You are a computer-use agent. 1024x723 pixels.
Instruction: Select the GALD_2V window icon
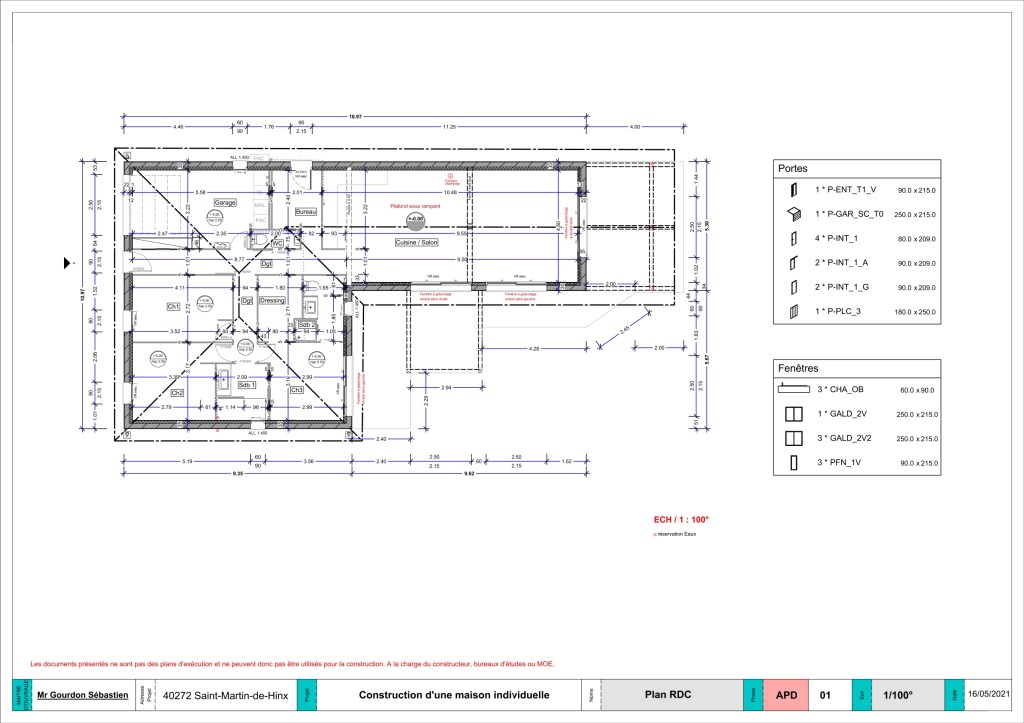pyautogui.click(x=793, y=413)
